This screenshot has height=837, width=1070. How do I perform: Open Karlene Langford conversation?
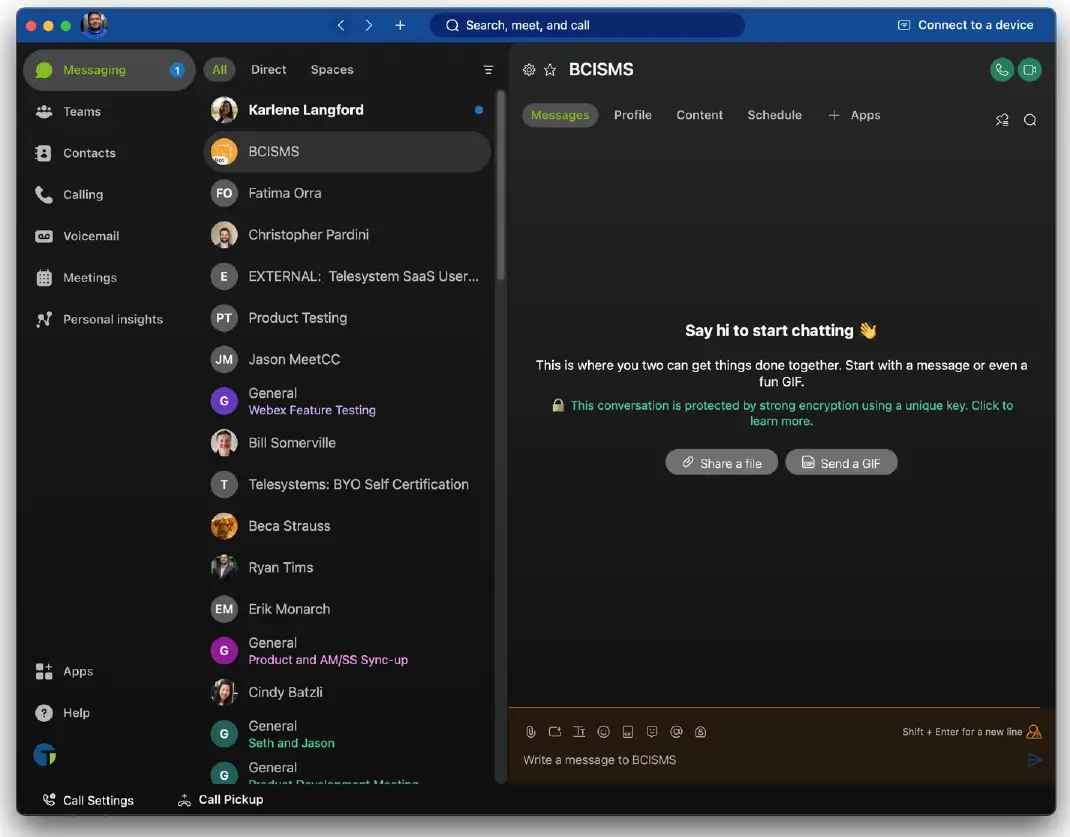[347, 110]
